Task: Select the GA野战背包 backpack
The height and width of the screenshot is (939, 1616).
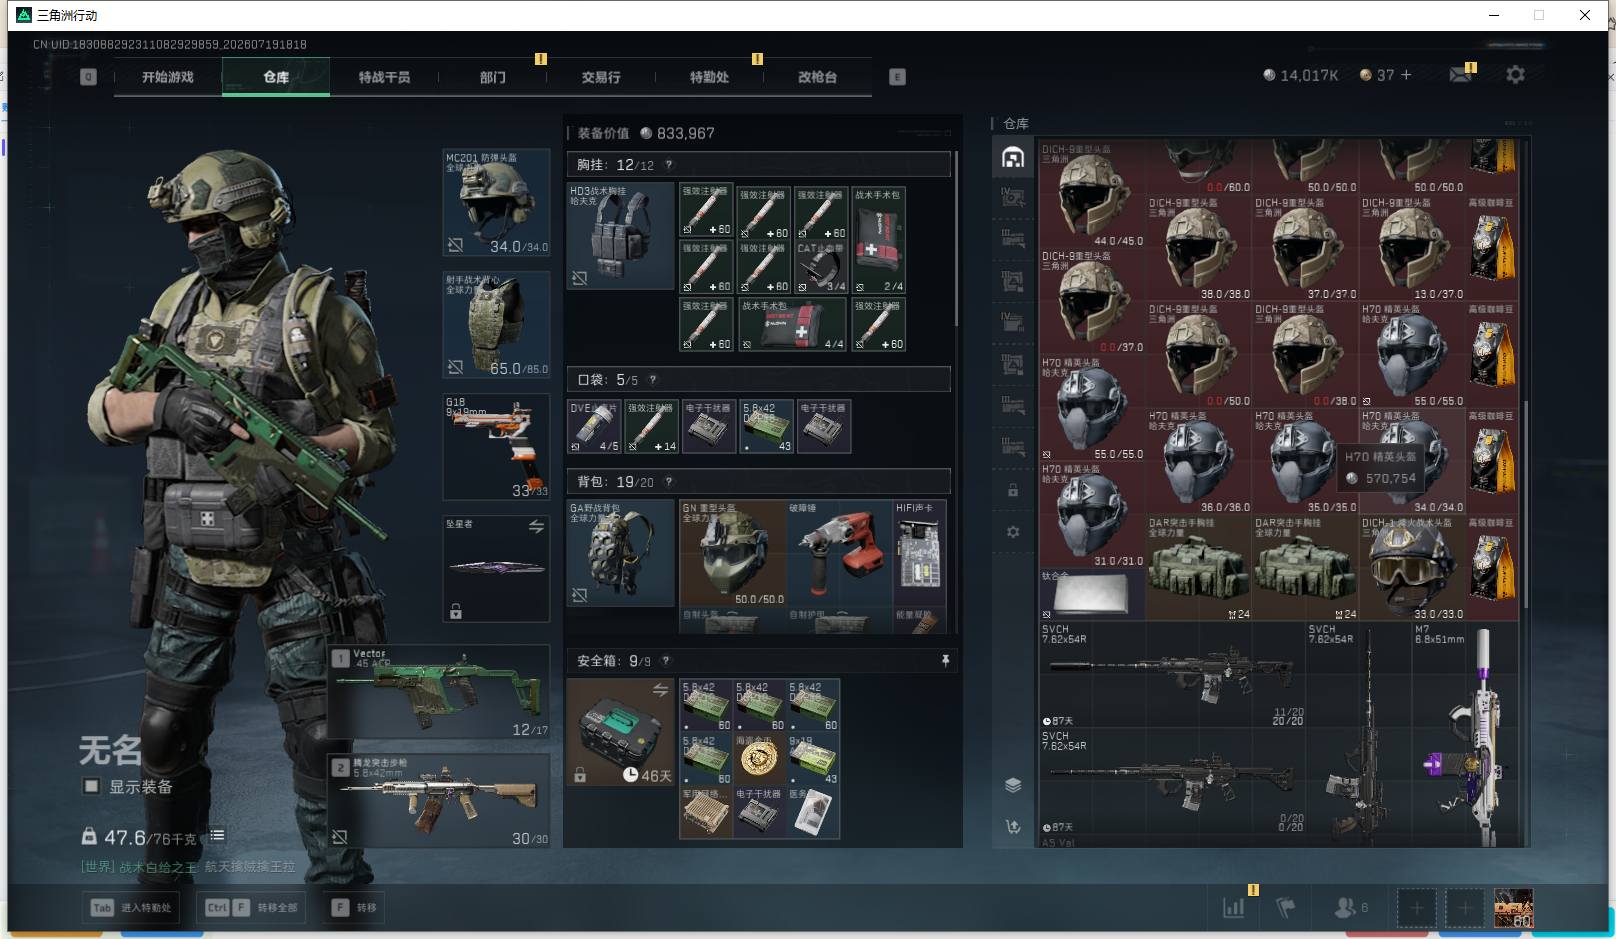Action: point(621,553)
